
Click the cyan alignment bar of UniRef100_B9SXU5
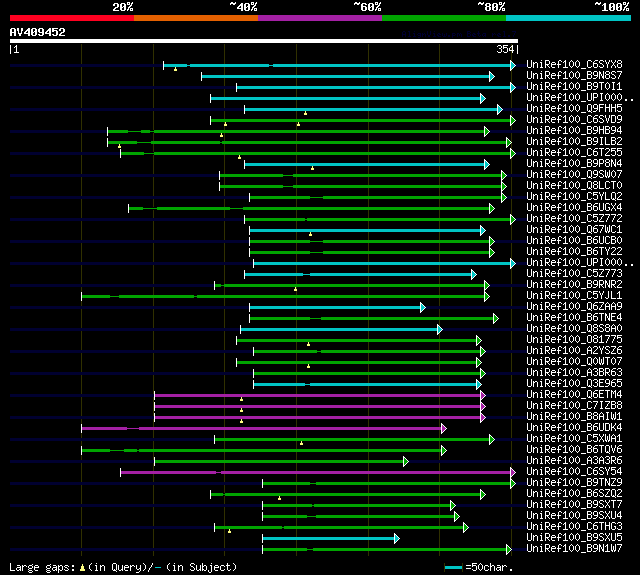(x=331, y=539)
